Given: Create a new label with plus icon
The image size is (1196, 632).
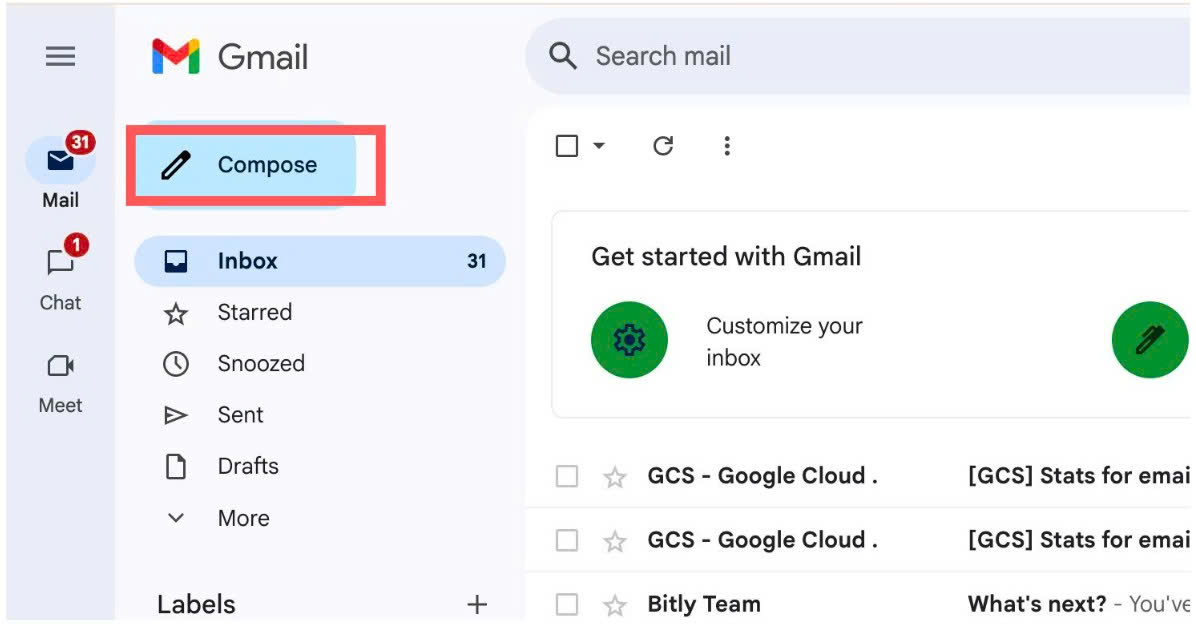Looking at the screenshot, I should [477, 605].
